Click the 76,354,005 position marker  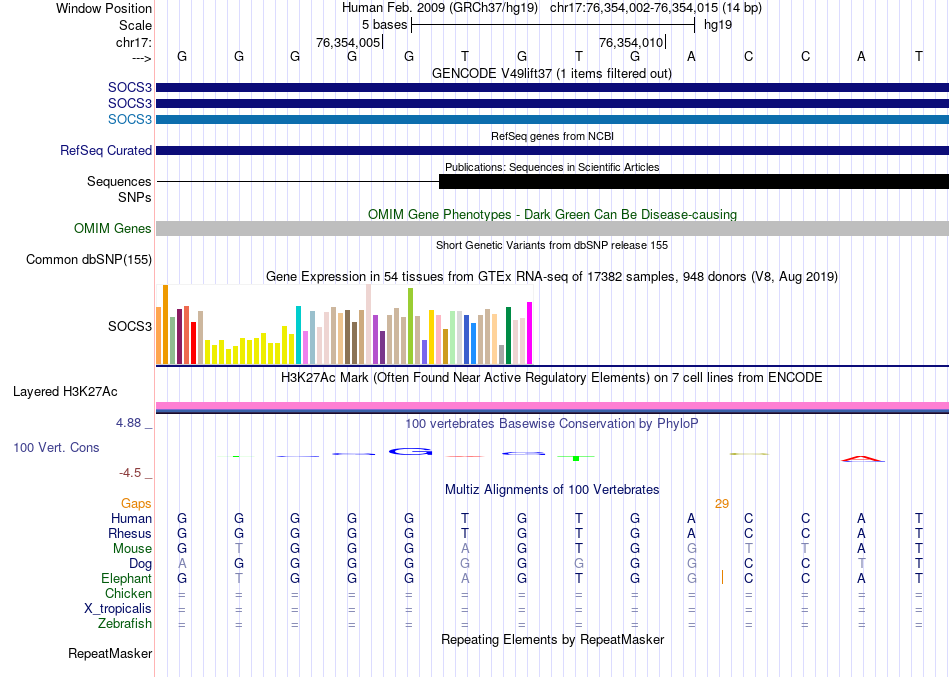[x=348, y=42]
